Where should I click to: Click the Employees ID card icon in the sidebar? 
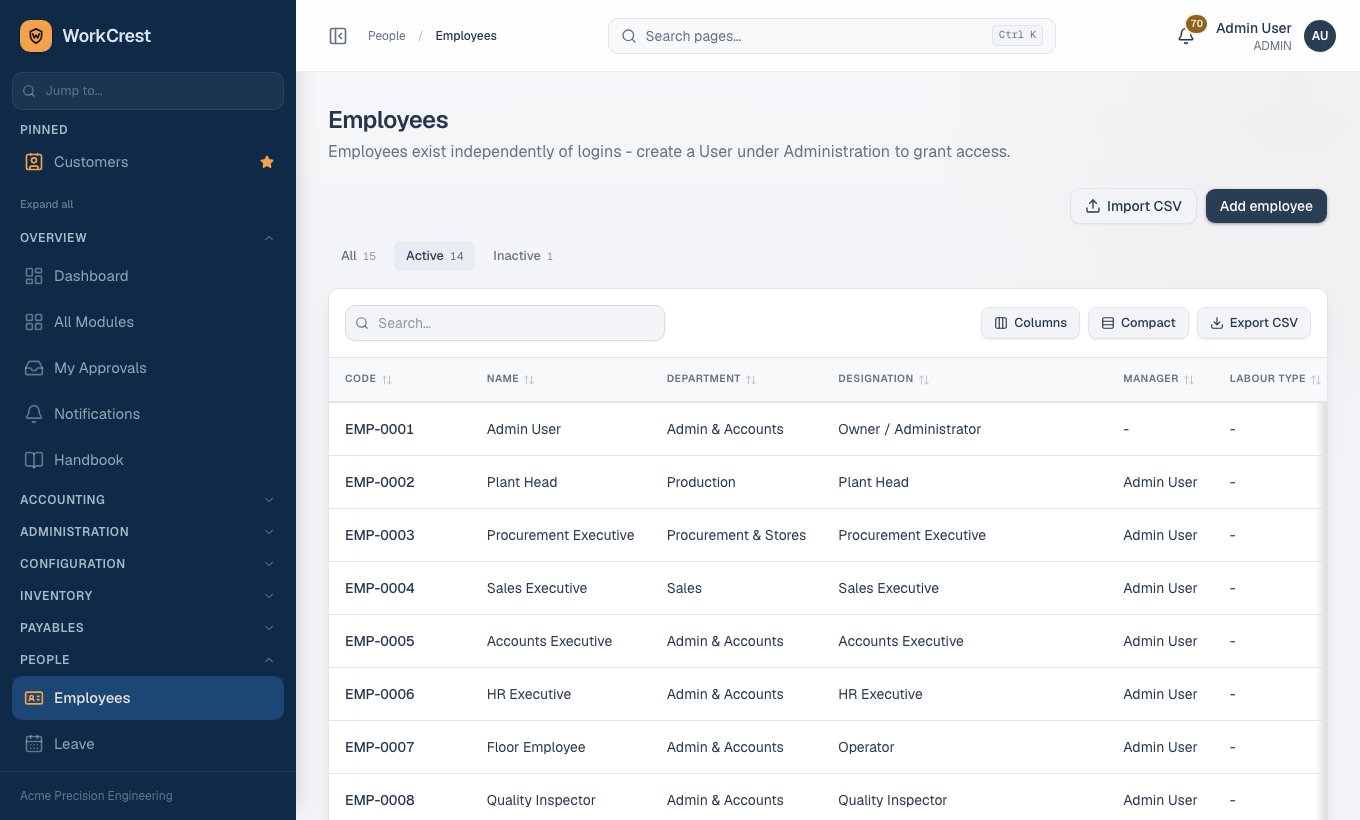coord(34,698)
